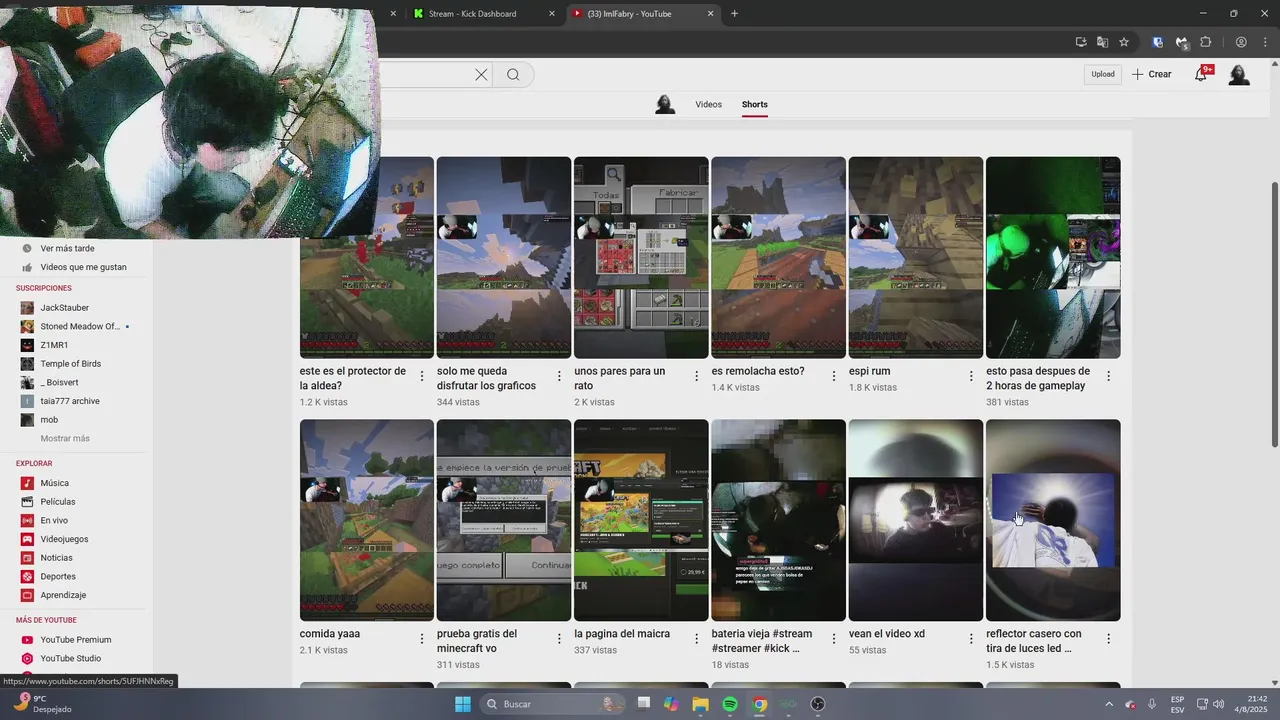This screenshot has height=720, width=1280.
Task: Click the page vertical scrollbar
Action: point(1274,314)
